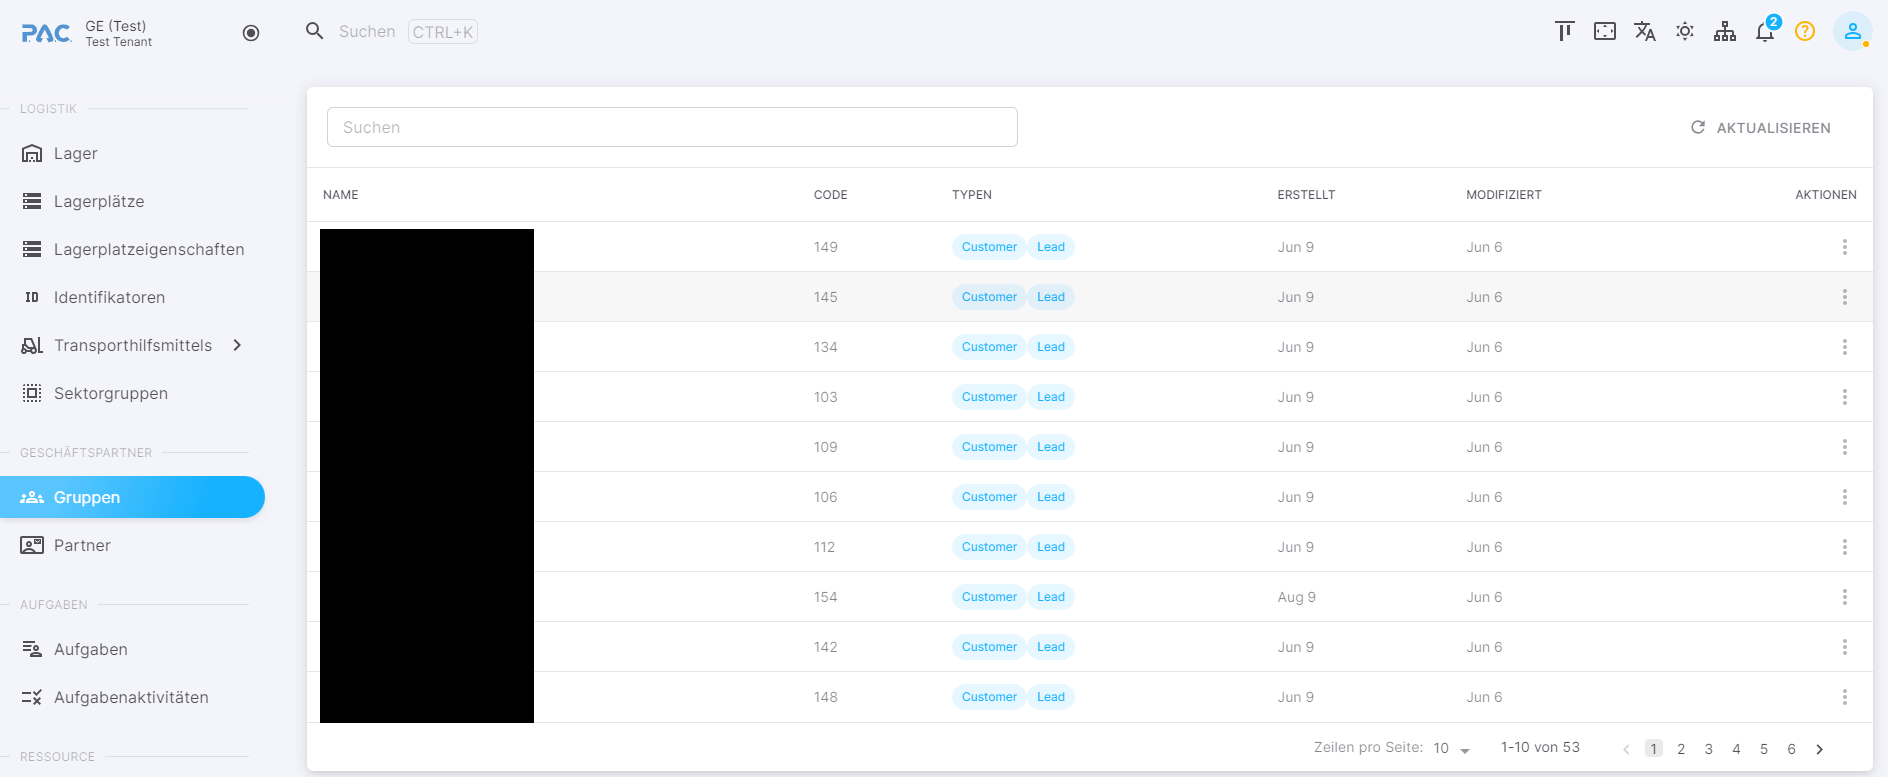Open the rows per page dropdown
The height and width of the screenshot is (777, 1888).
tap(1452, 749)
